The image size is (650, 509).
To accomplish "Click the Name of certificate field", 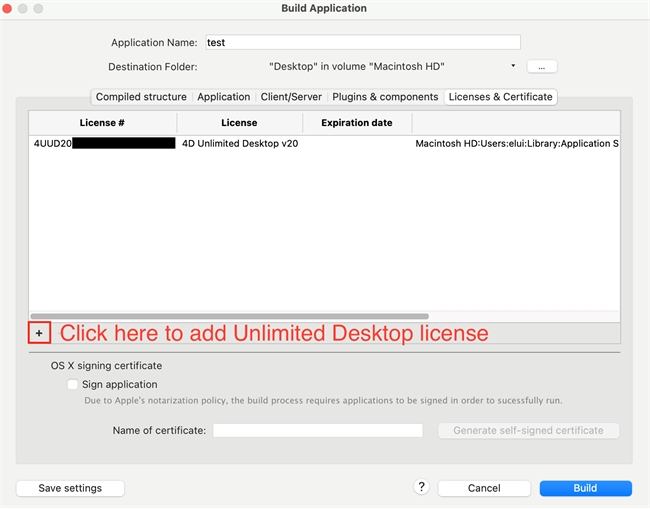I will [x=318, y=430].
